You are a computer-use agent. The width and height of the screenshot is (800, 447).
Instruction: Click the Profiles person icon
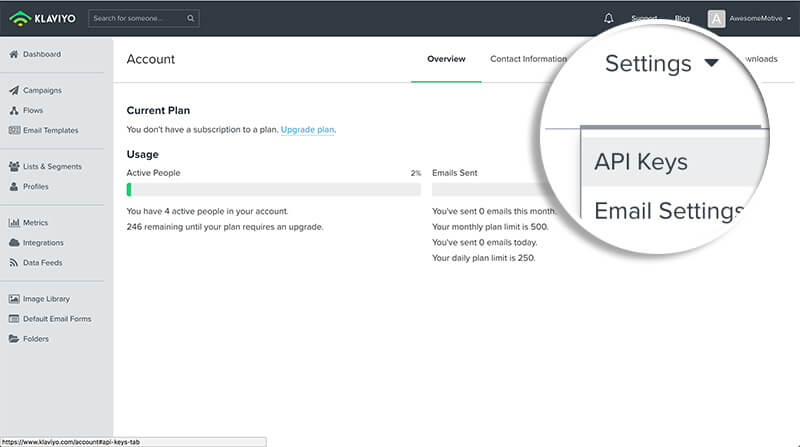coord(14,187)
